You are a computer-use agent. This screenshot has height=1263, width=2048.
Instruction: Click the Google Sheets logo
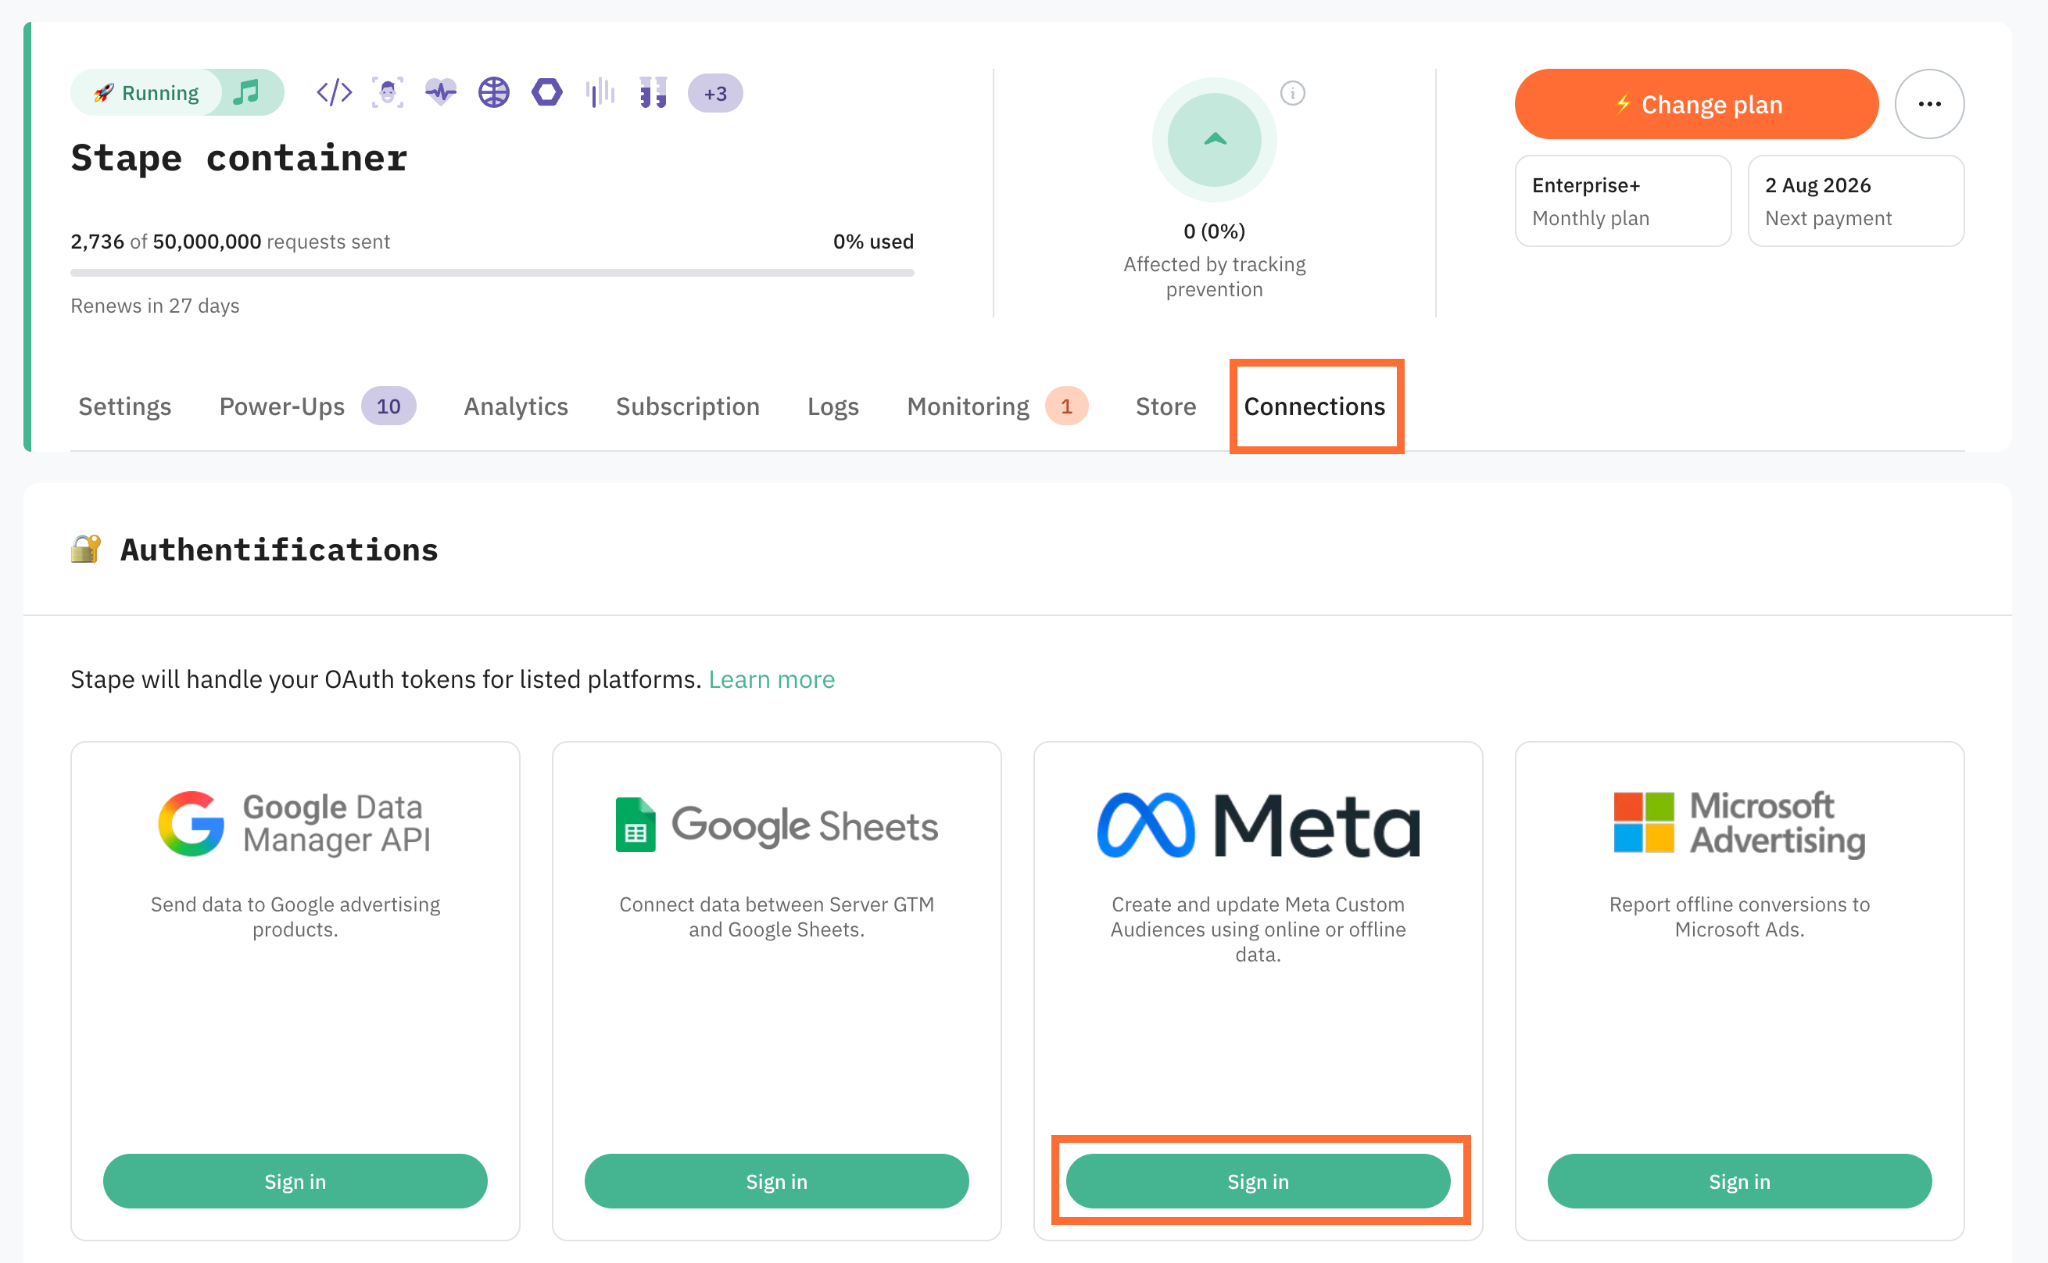pyautogui.click(x=777, y=825)
